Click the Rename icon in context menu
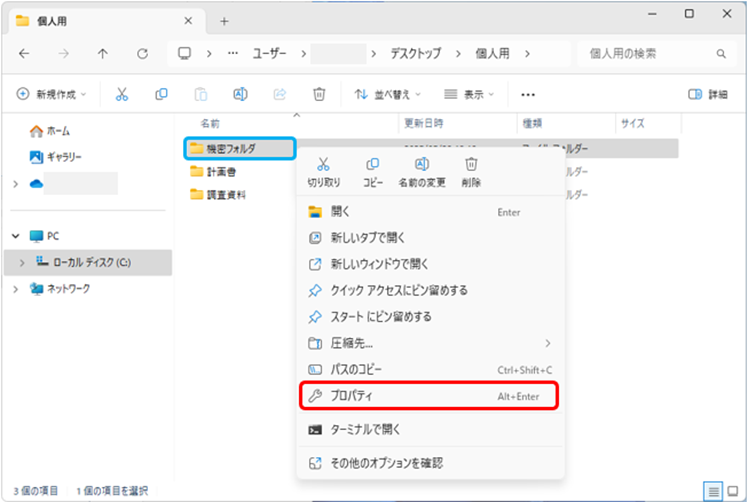Screen dimensions: 748x502 (x=421, y=166)
